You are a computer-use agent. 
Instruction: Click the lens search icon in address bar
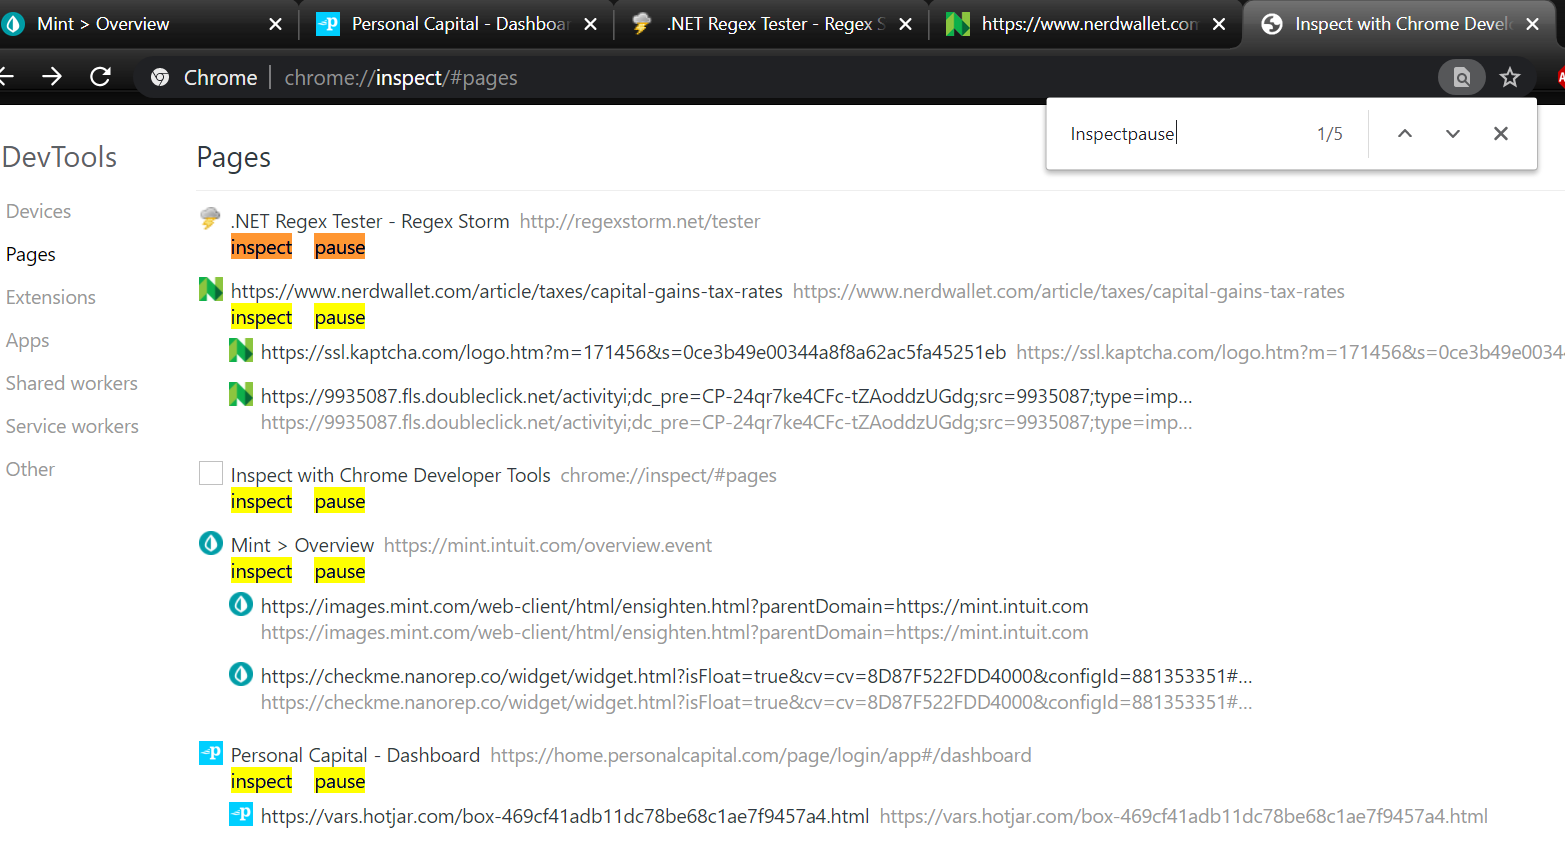[x=1462, y=77]
